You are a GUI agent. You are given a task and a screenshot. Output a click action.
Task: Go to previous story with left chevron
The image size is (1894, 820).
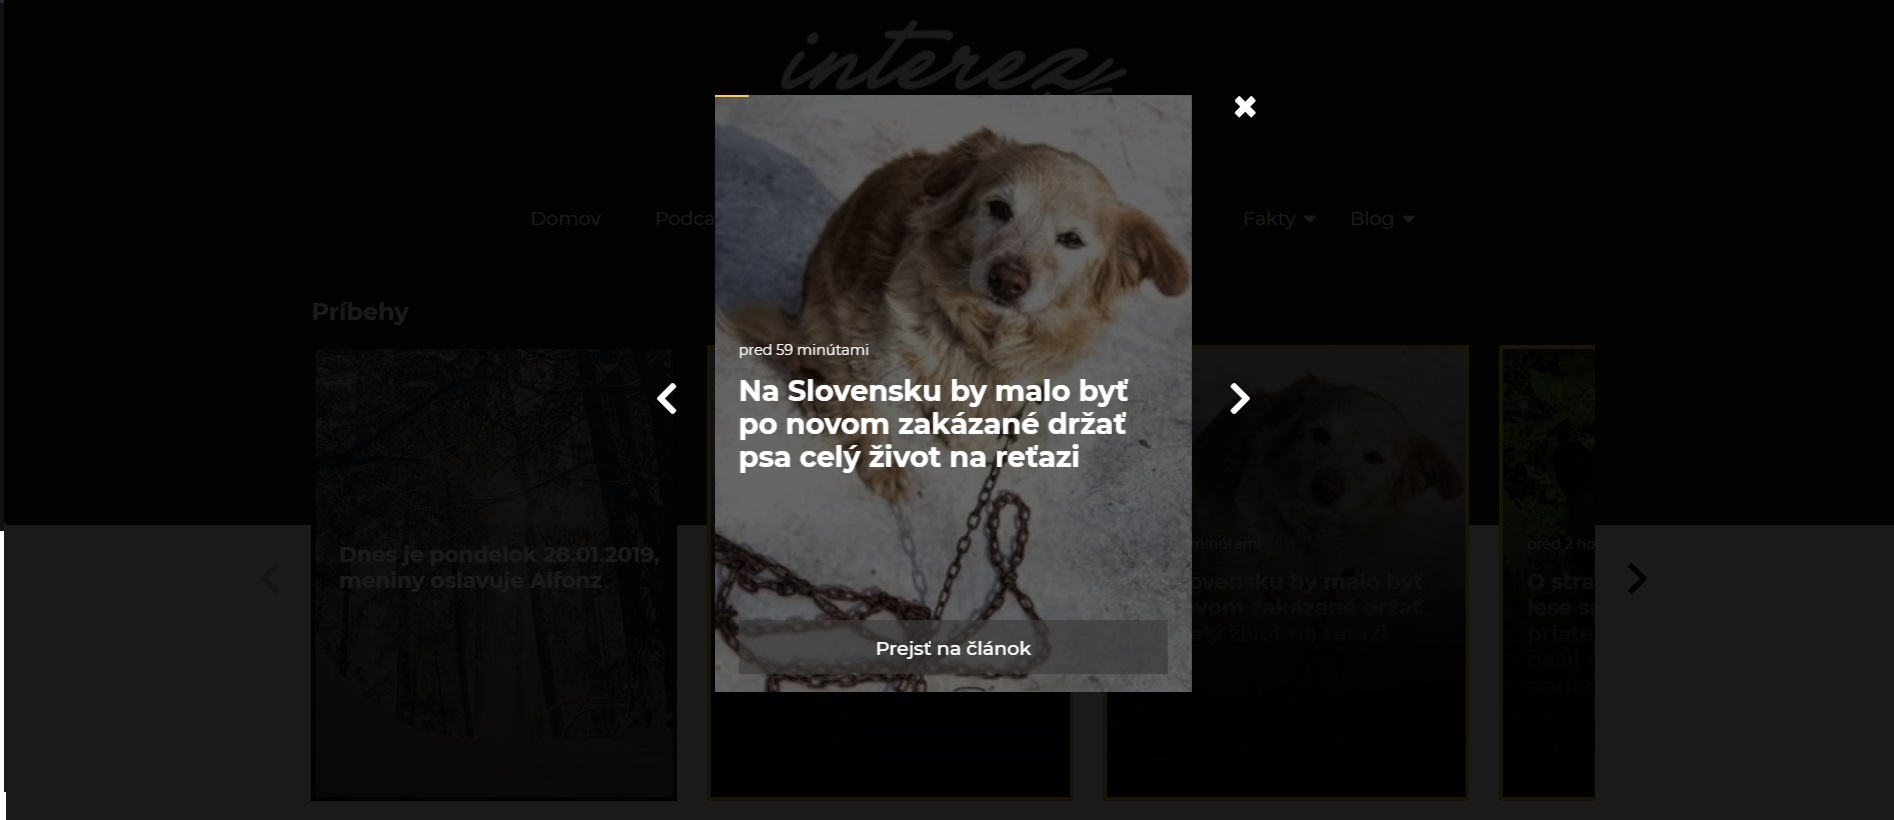[x=667, y=399]
